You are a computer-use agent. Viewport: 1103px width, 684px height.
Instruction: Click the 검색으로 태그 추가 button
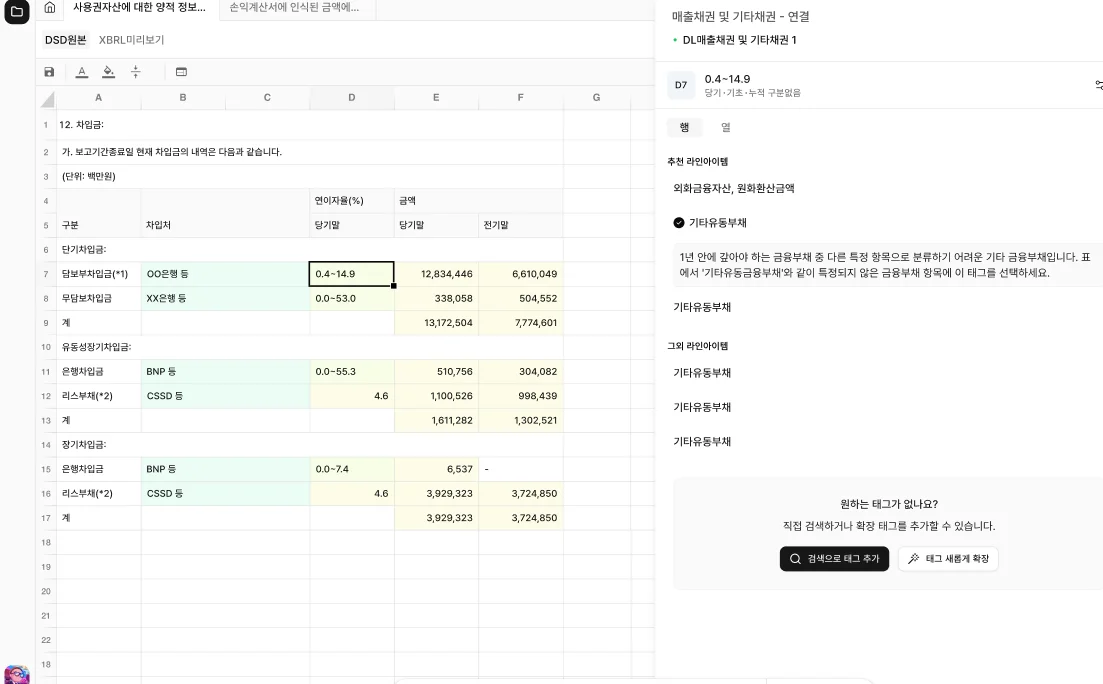(834, 559)
